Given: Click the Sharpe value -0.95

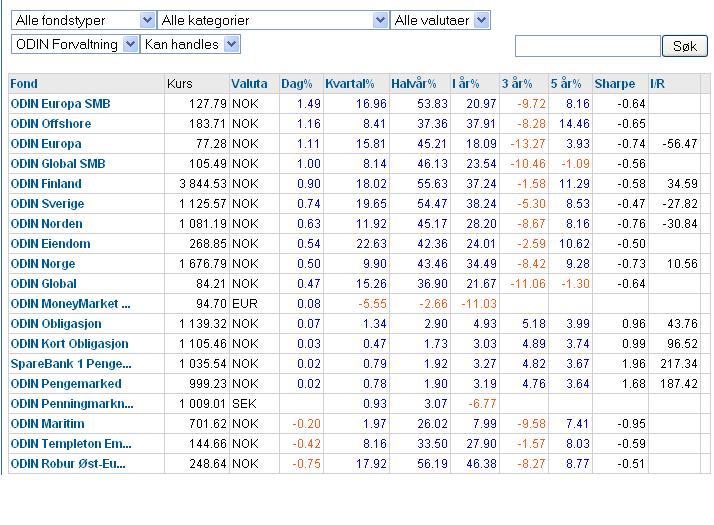Looking at the screenshot, I should pos(632,424).
